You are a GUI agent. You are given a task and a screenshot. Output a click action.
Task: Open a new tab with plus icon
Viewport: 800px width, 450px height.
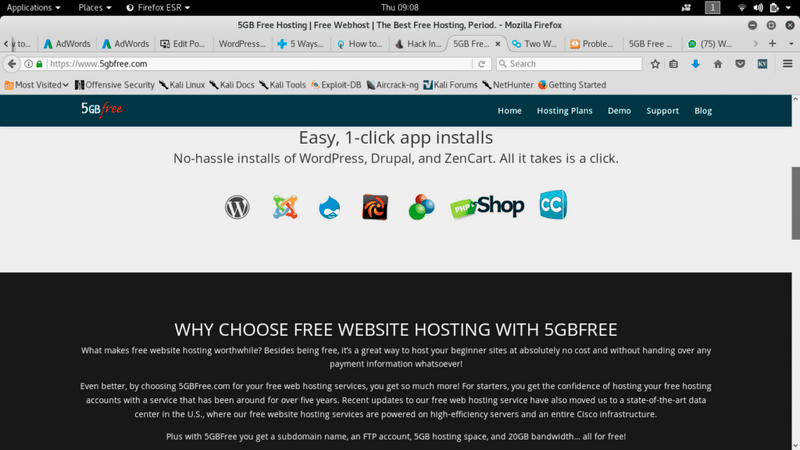tap(772, 44)
